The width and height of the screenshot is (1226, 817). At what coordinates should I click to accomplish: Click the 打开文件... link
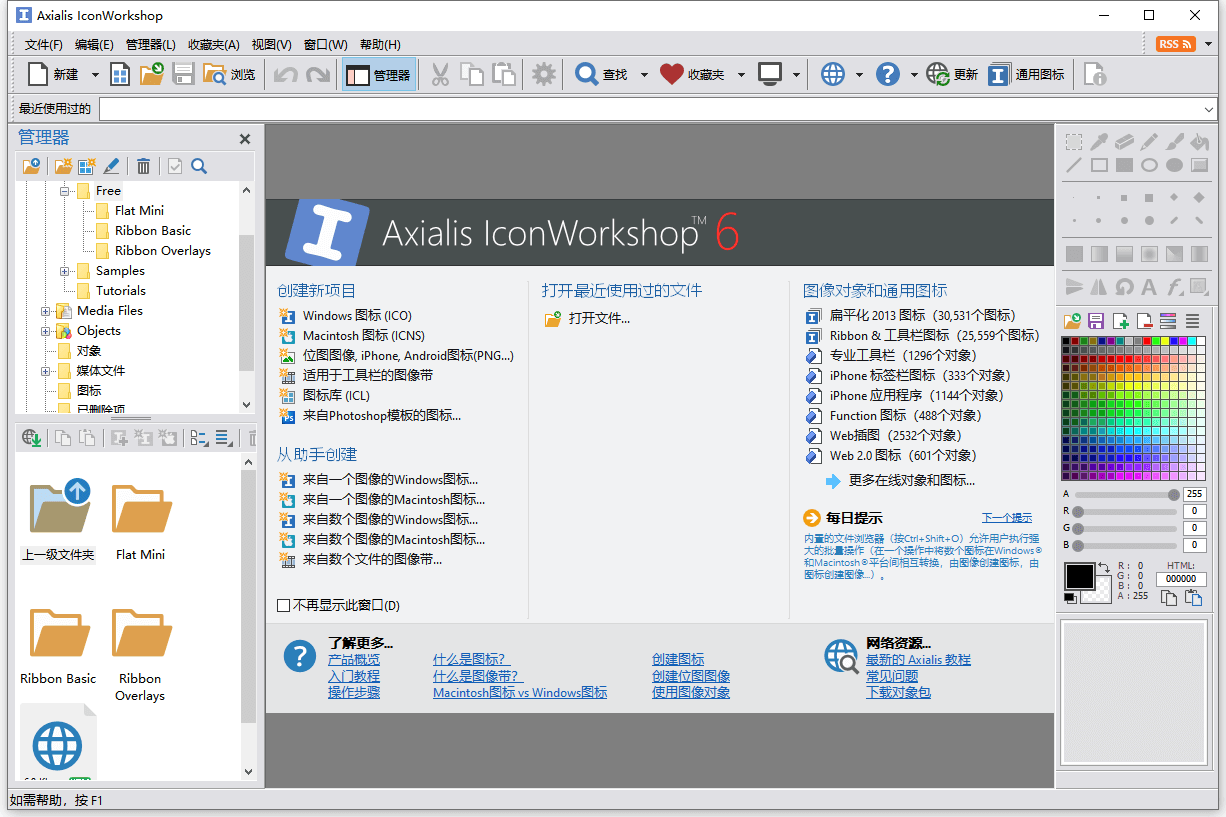point(600,319)
